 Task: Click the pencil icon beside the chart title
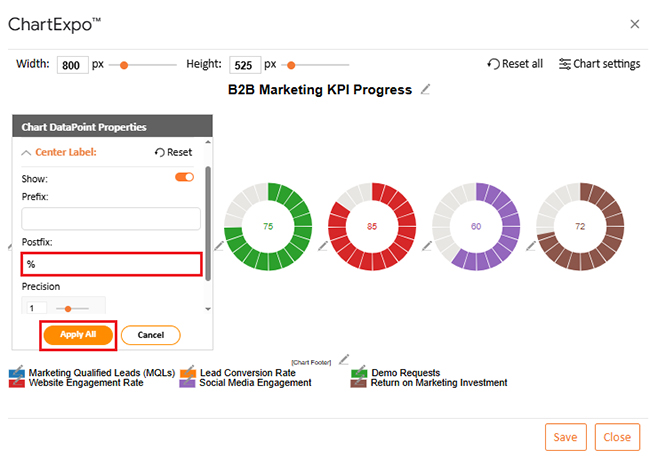(426, 90)
